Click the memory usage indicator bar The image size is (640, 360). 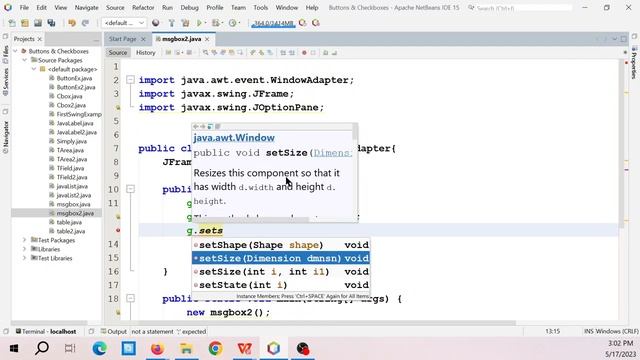273,23
